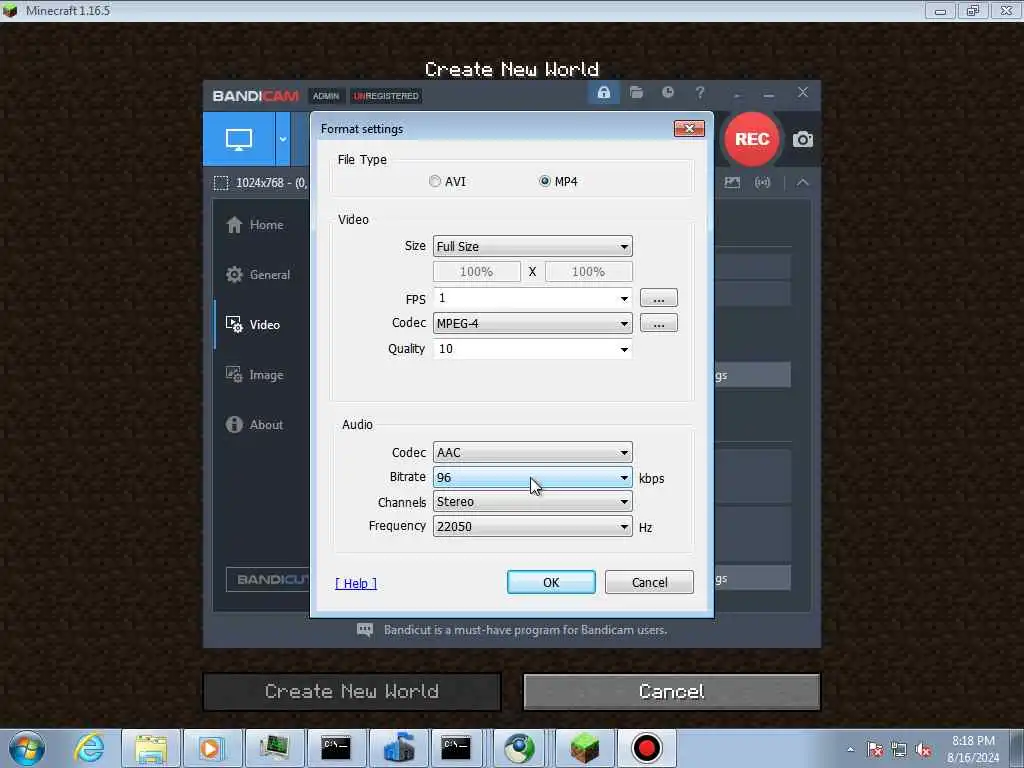Click the network tray icon
This screenshot has width=1024, height=768.
[x=899, y=750]
